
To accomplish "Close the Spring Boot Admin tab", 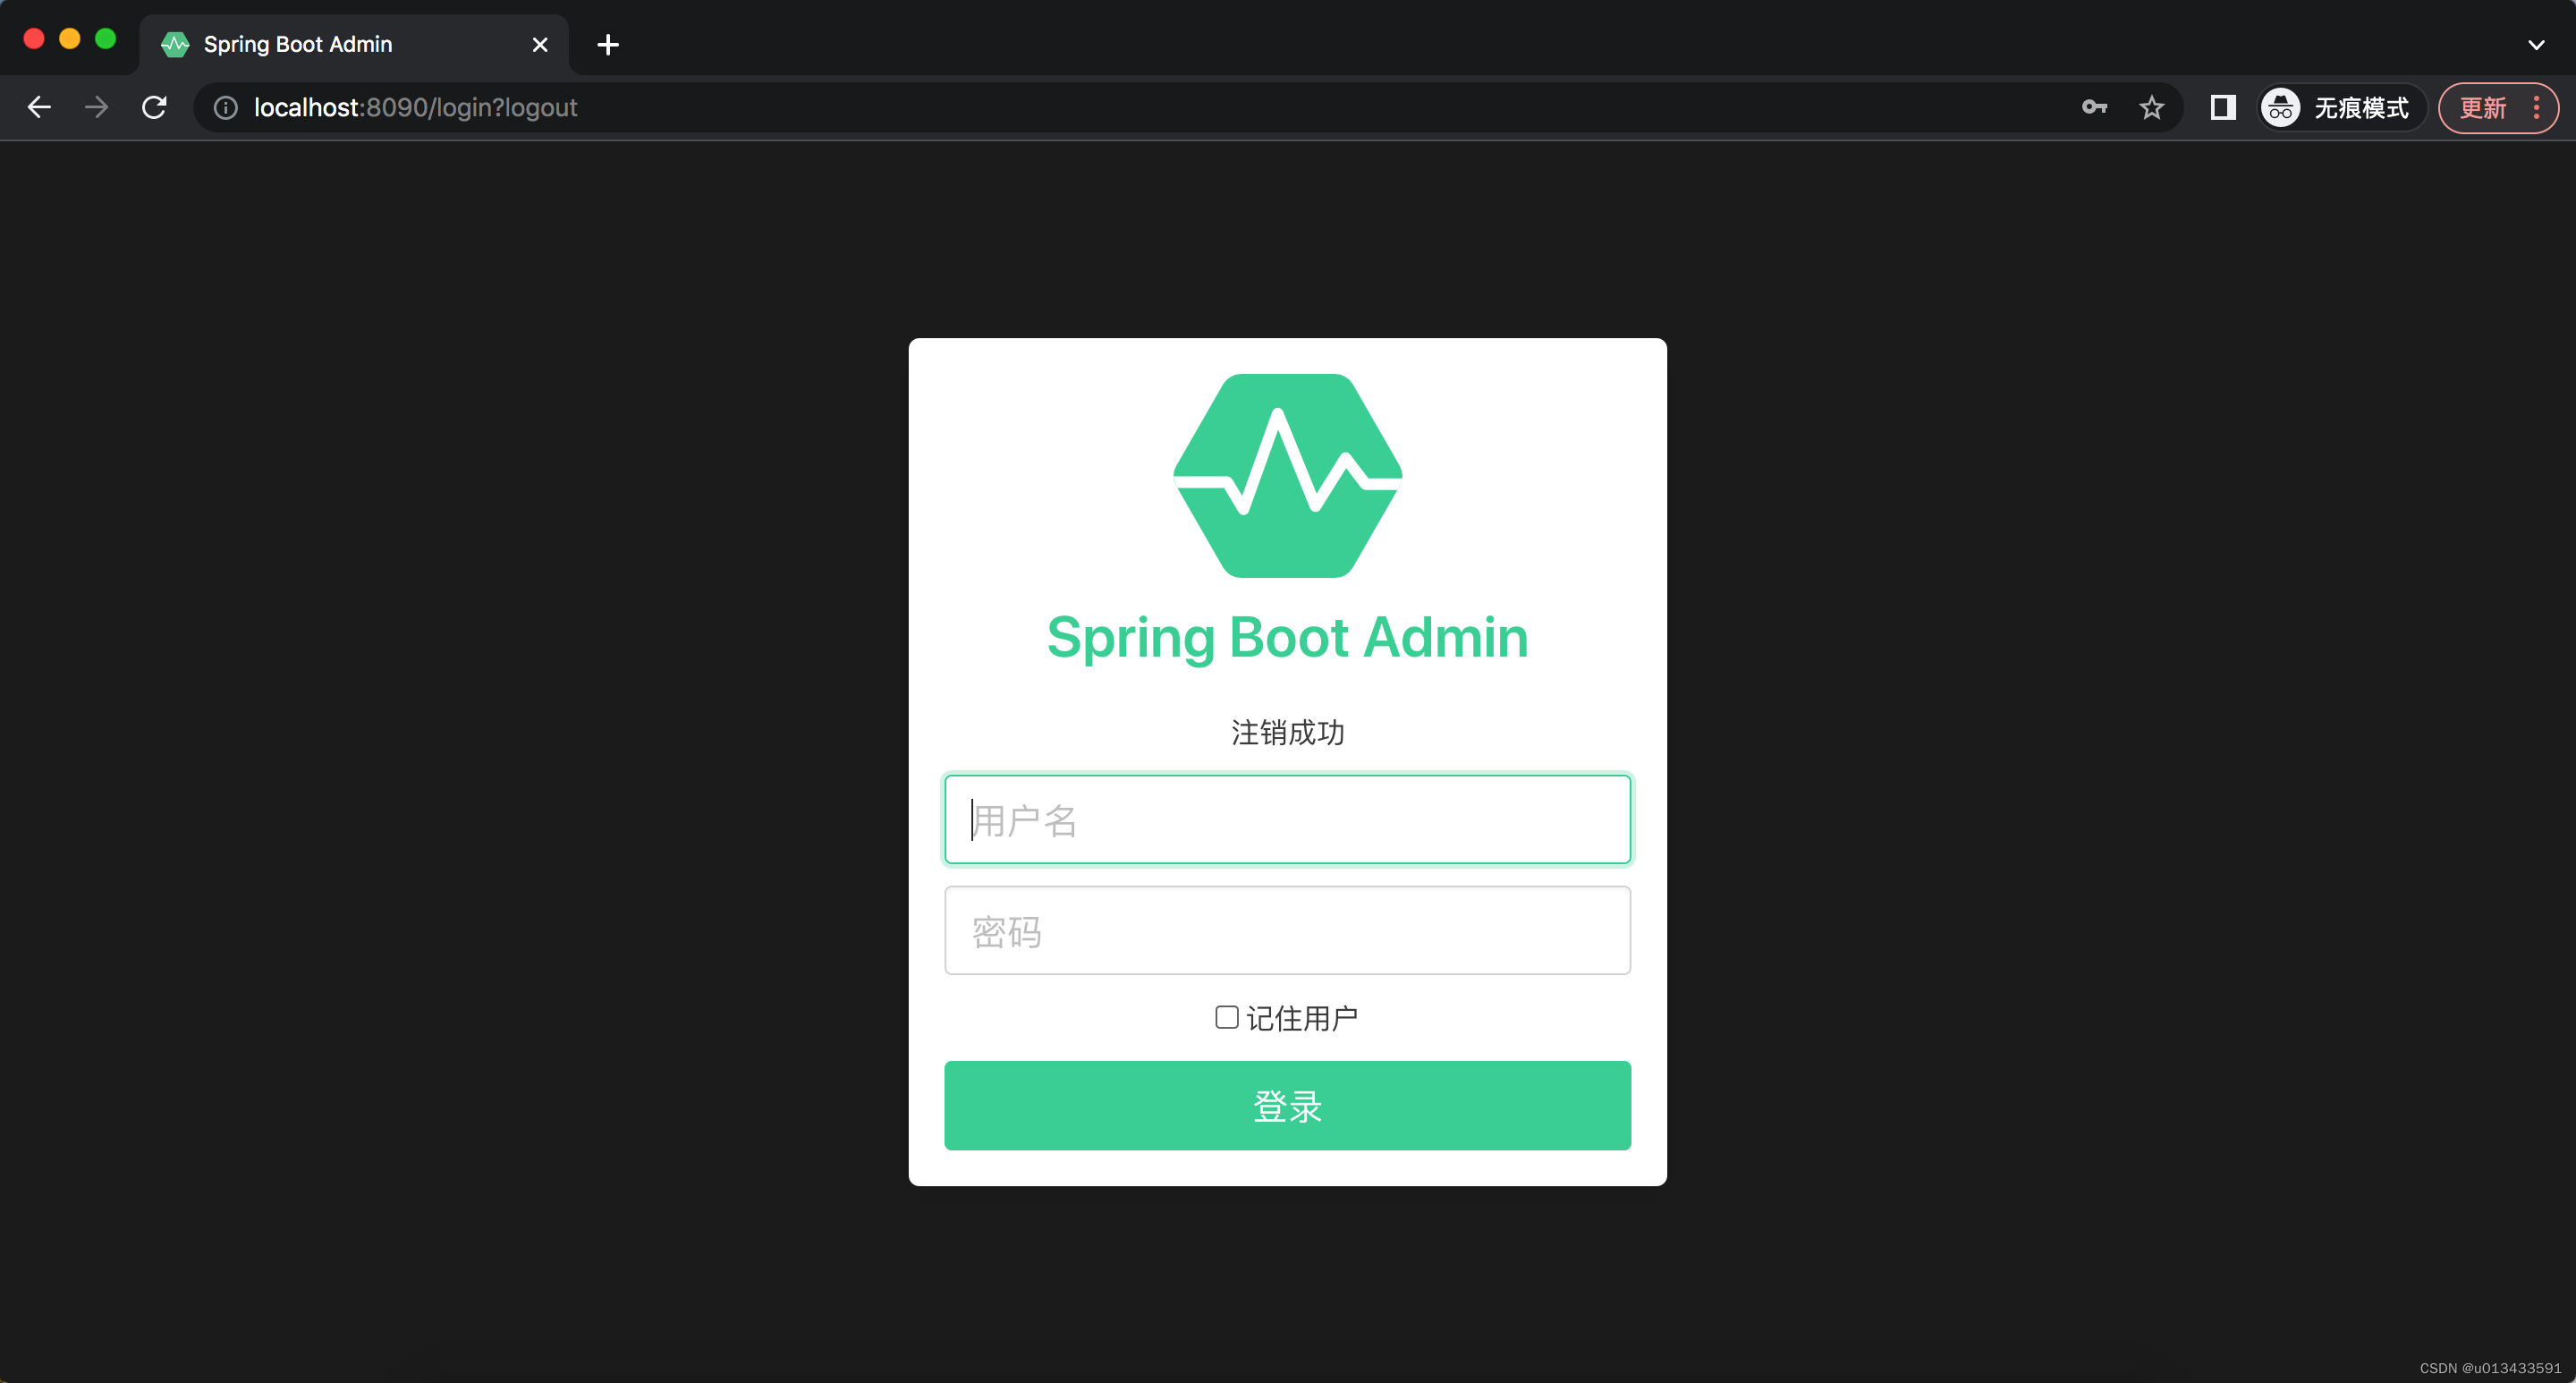I will (540, 44).
